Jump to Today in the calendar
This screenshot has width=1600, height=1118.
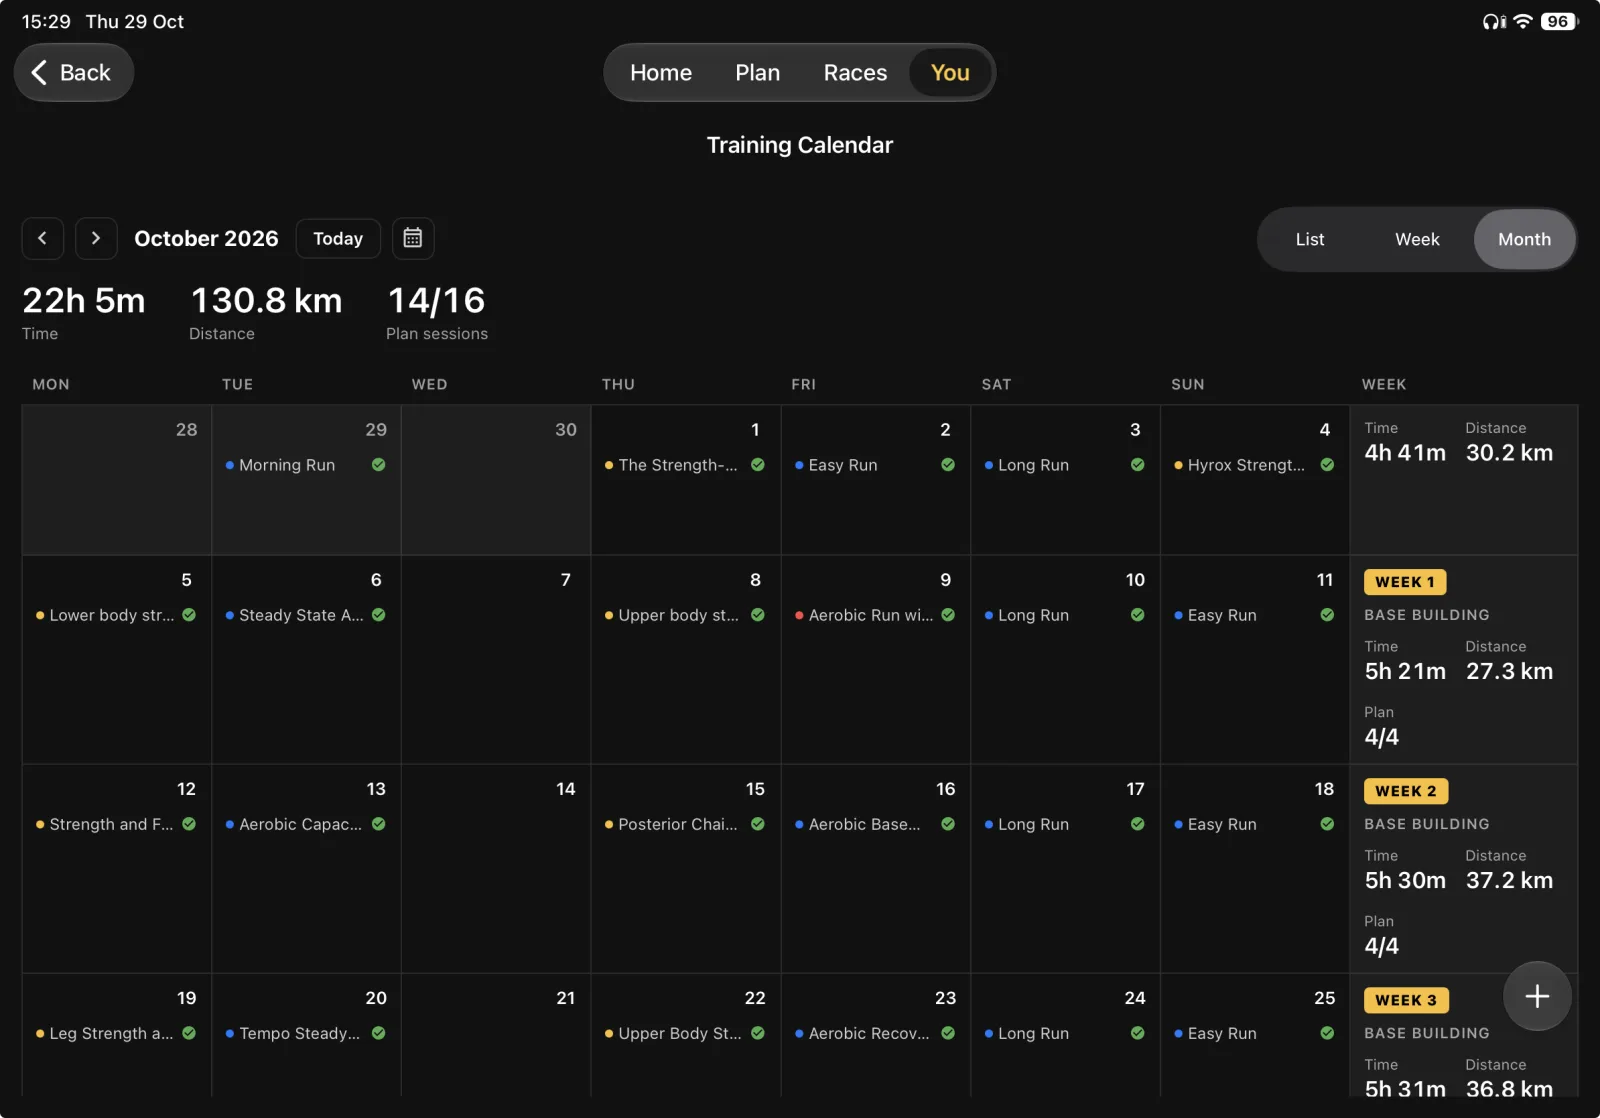(x=338, y=238)
